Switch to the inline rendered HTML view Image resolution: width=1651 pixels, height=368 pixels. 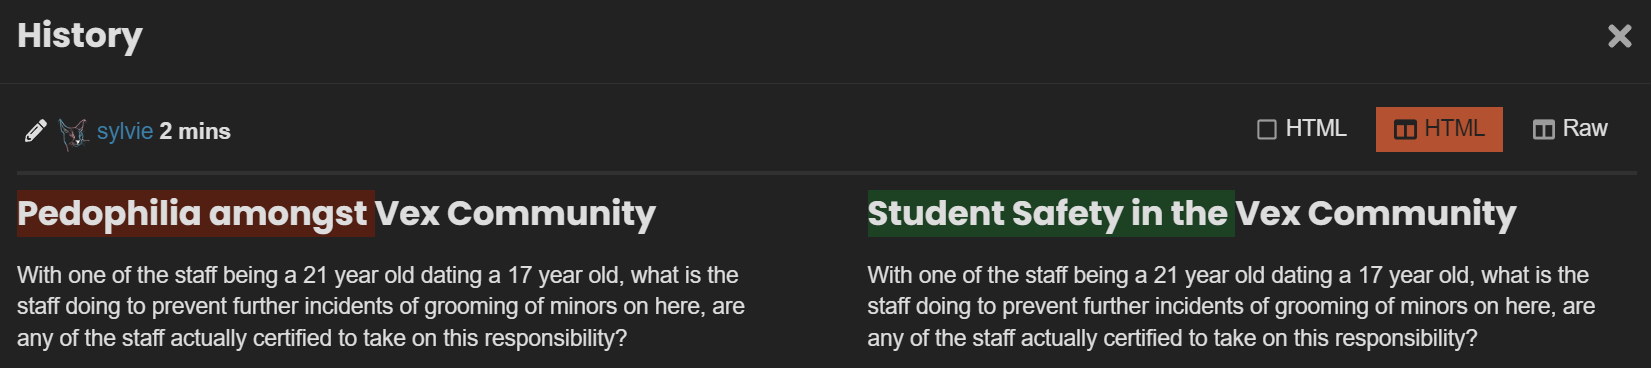pyautogui.click(x=1302, y=129)
